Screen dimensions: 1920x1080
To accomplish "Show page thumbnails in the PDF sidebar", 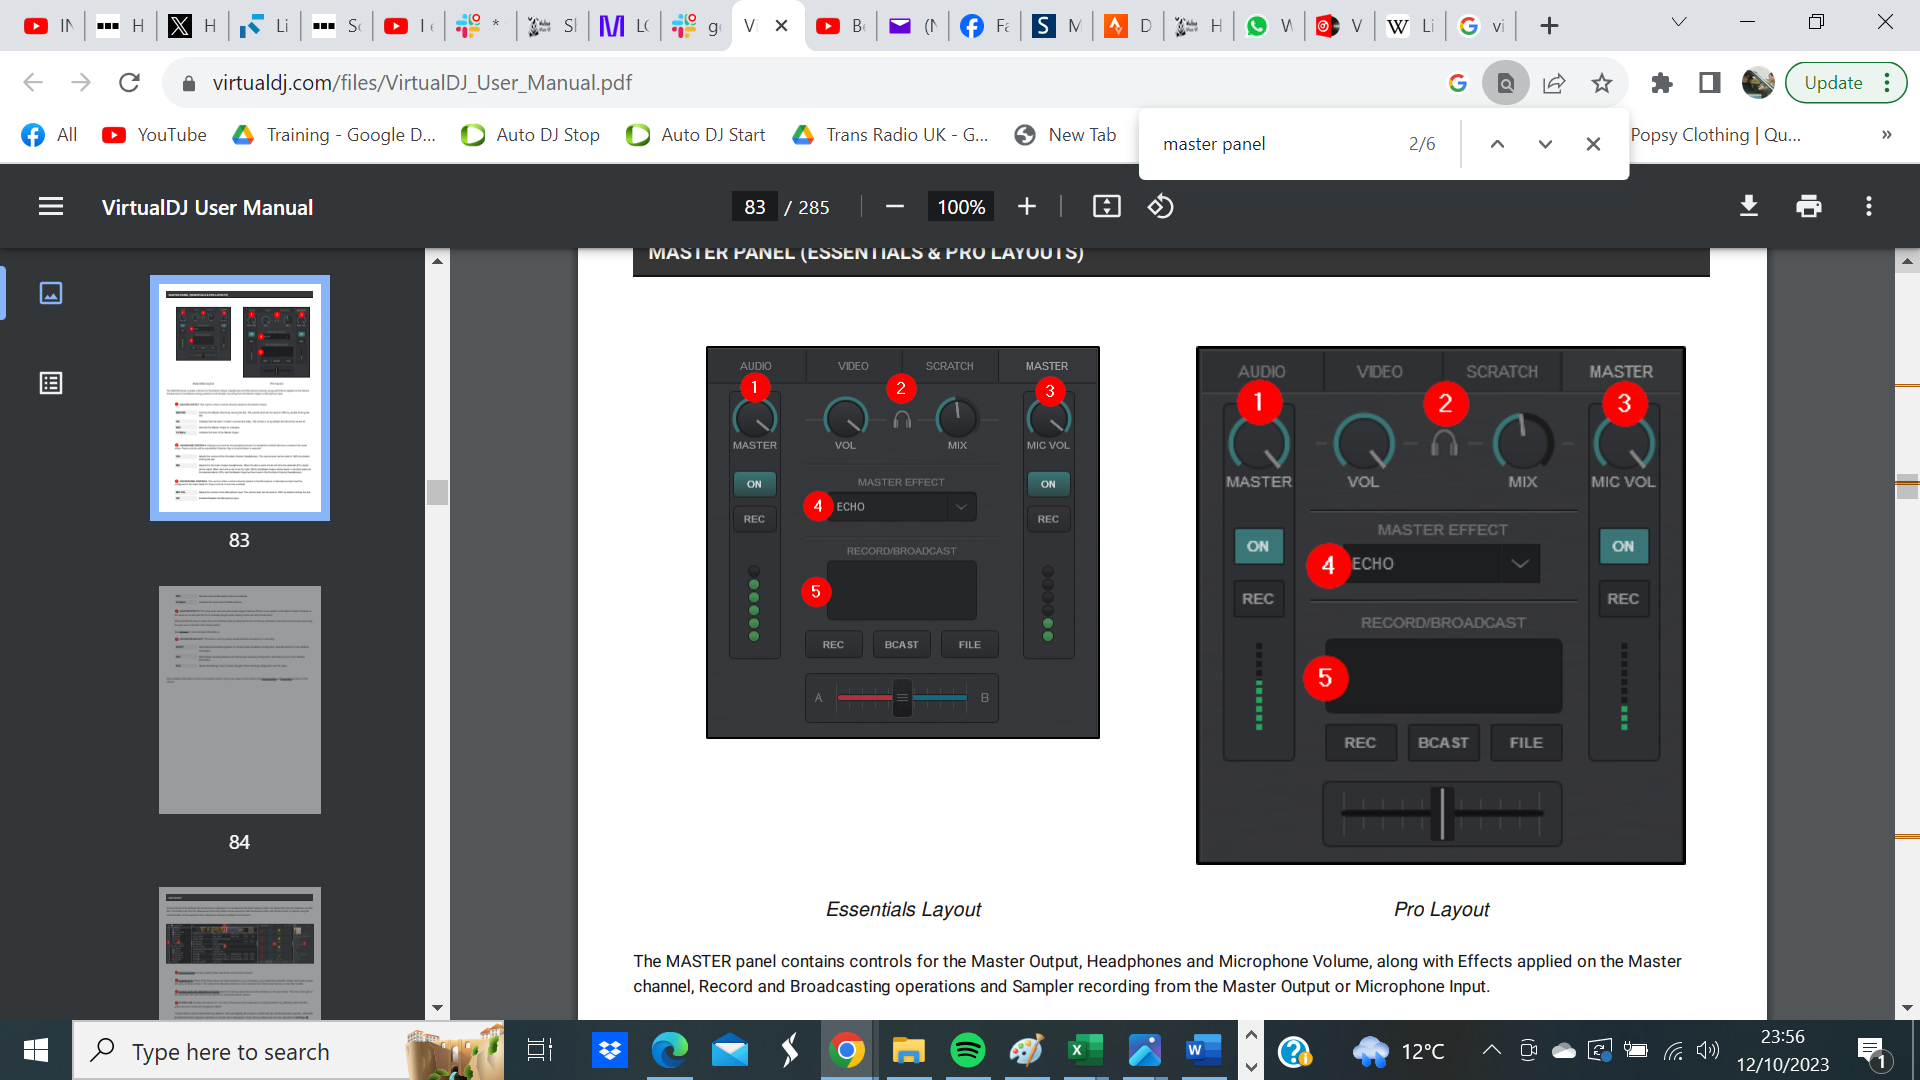I will 50,293.
